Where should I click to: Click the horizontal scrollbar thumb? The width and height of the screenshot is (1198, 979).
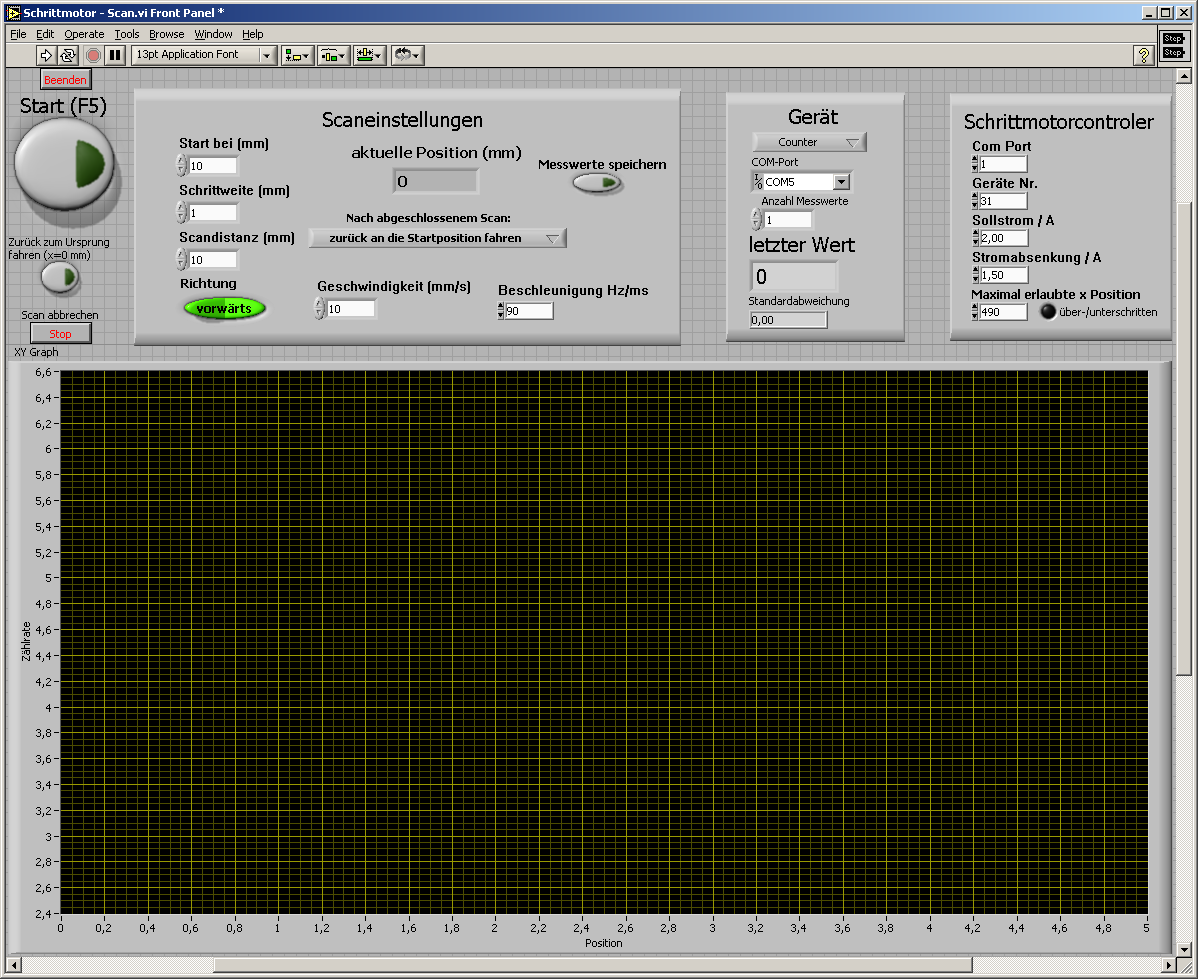coord(592,964)
